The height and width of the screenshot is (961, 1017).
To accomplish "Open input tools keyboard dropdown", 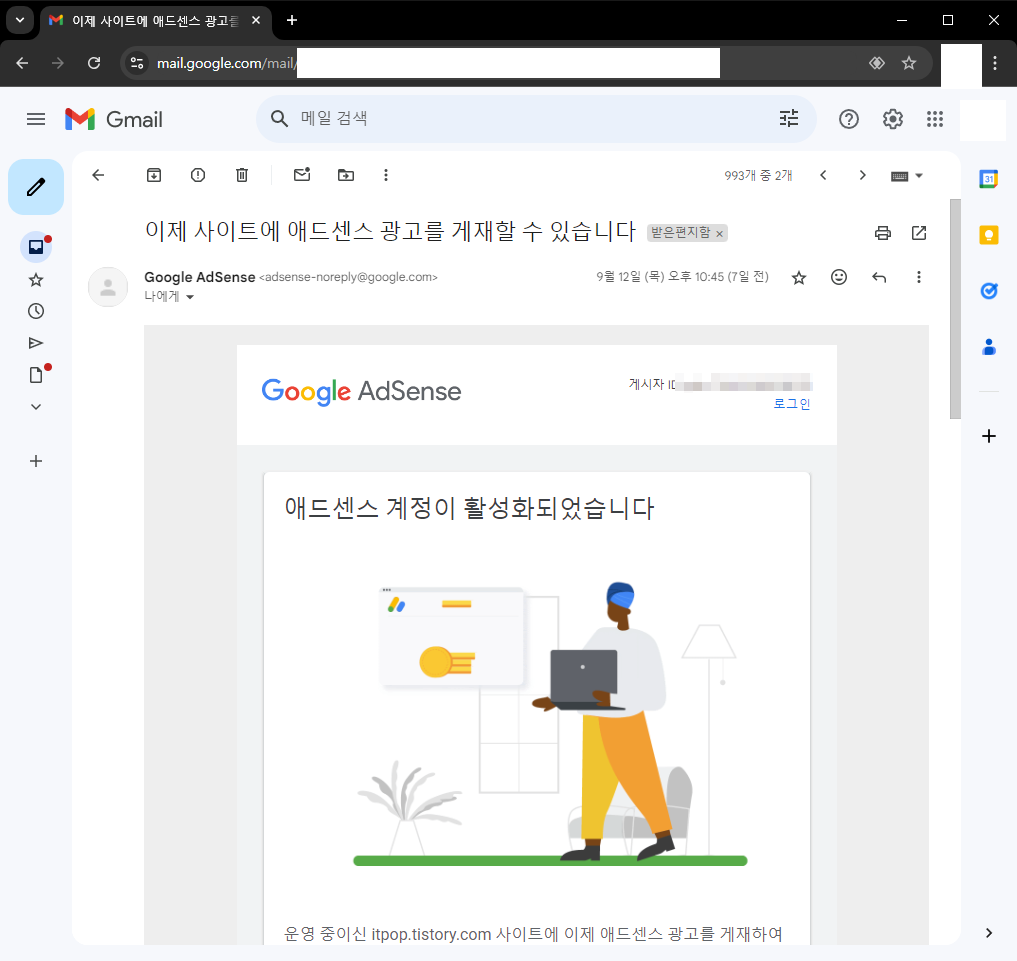I will click(x=906, y=176).
